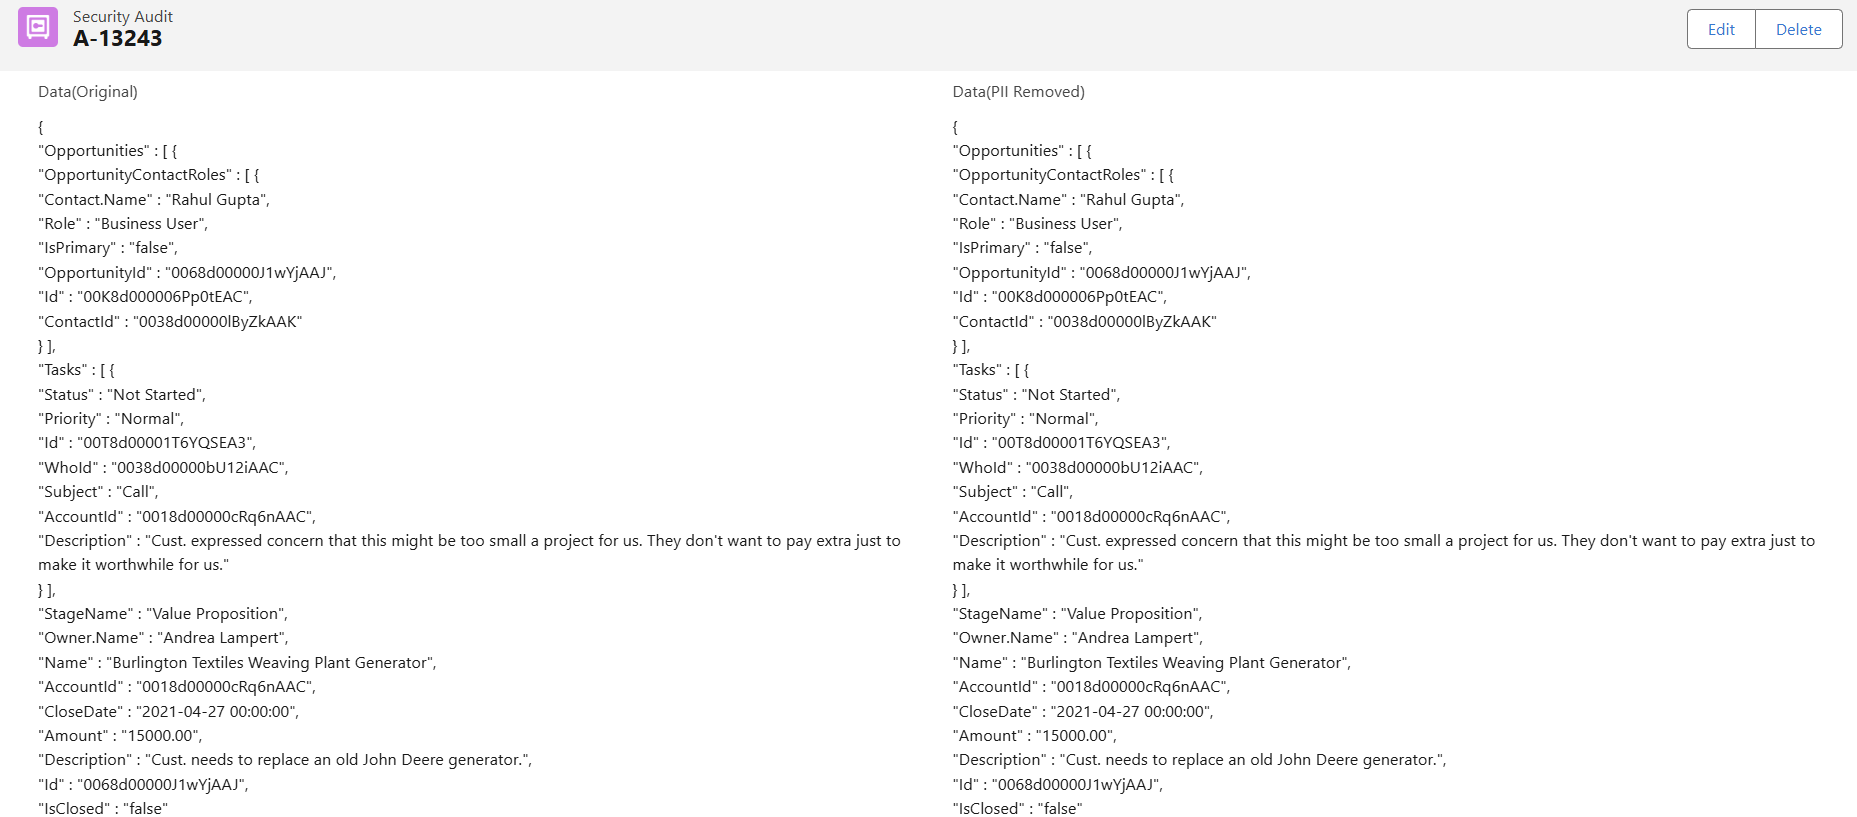Click the Subject Call line in Data(Original)
The height and width of the screenshot is (817, 1857).
(98, 492)
